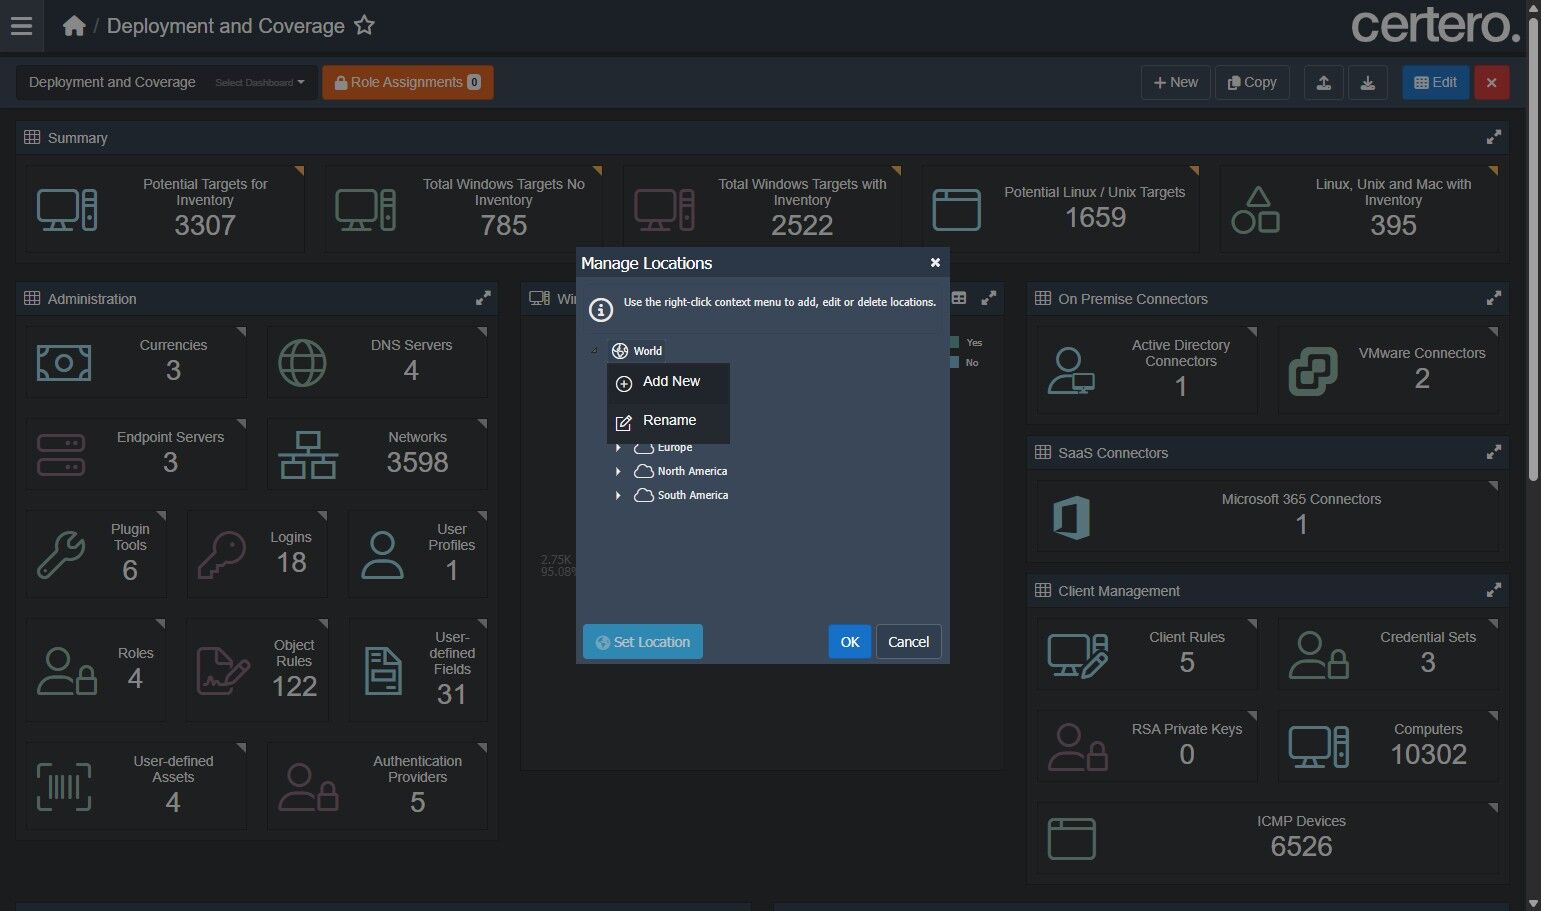This screenshot has width=1541, height=911.
Task: Choose Rename from context menu
Action: click(668, 421)
